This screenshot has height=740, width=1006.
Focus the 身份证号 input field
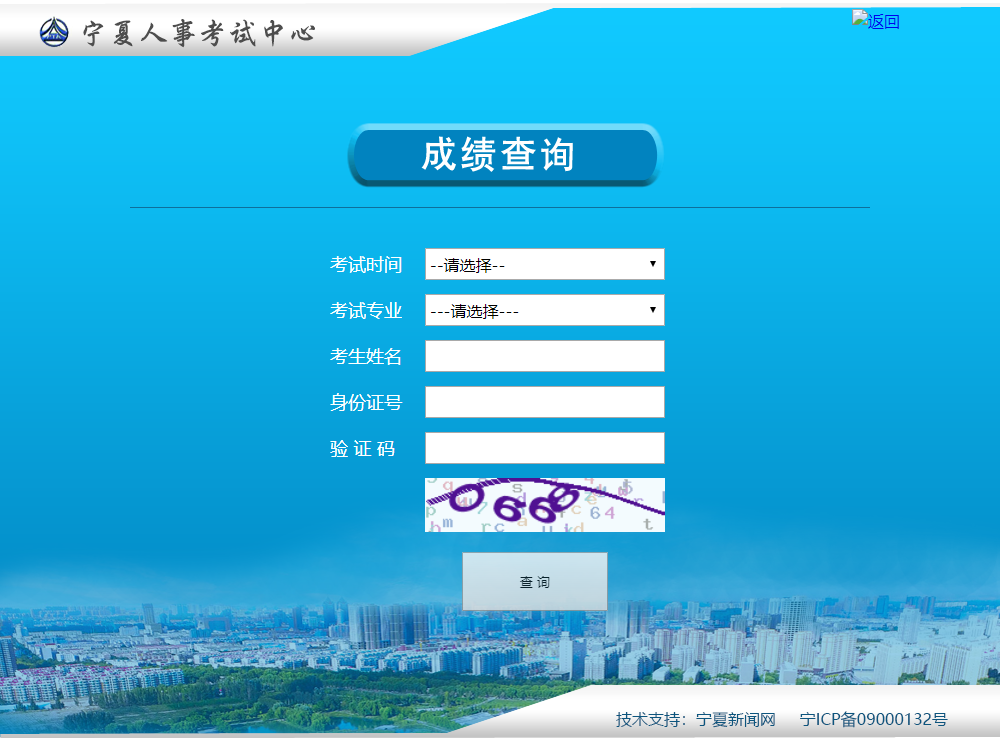(x=545, y=402)
